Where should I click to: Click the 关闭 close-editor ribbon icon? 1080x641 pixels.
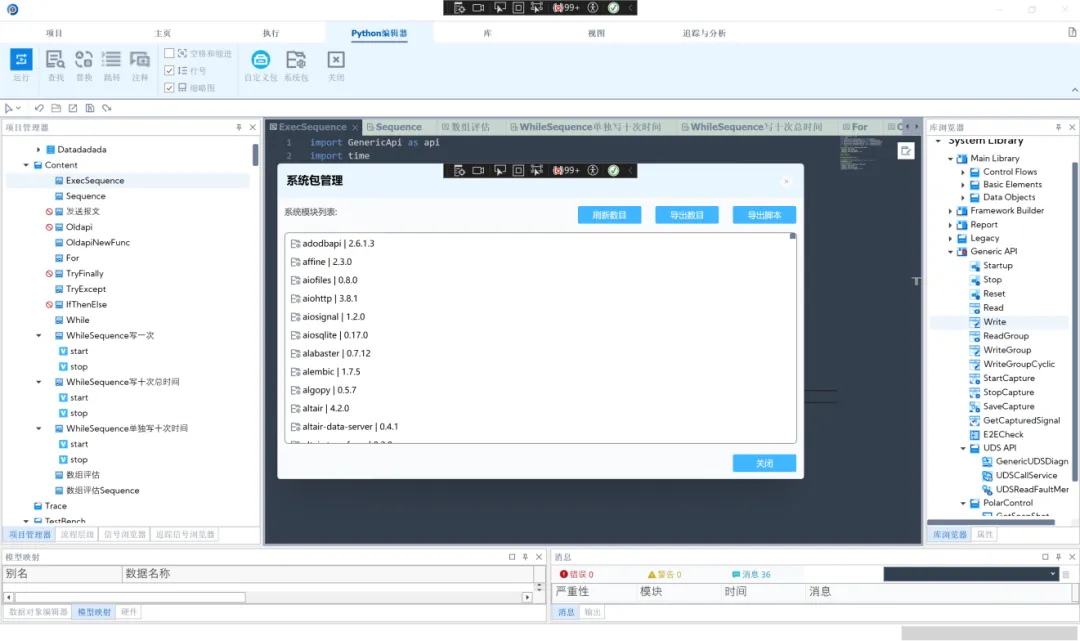(335, 60)
